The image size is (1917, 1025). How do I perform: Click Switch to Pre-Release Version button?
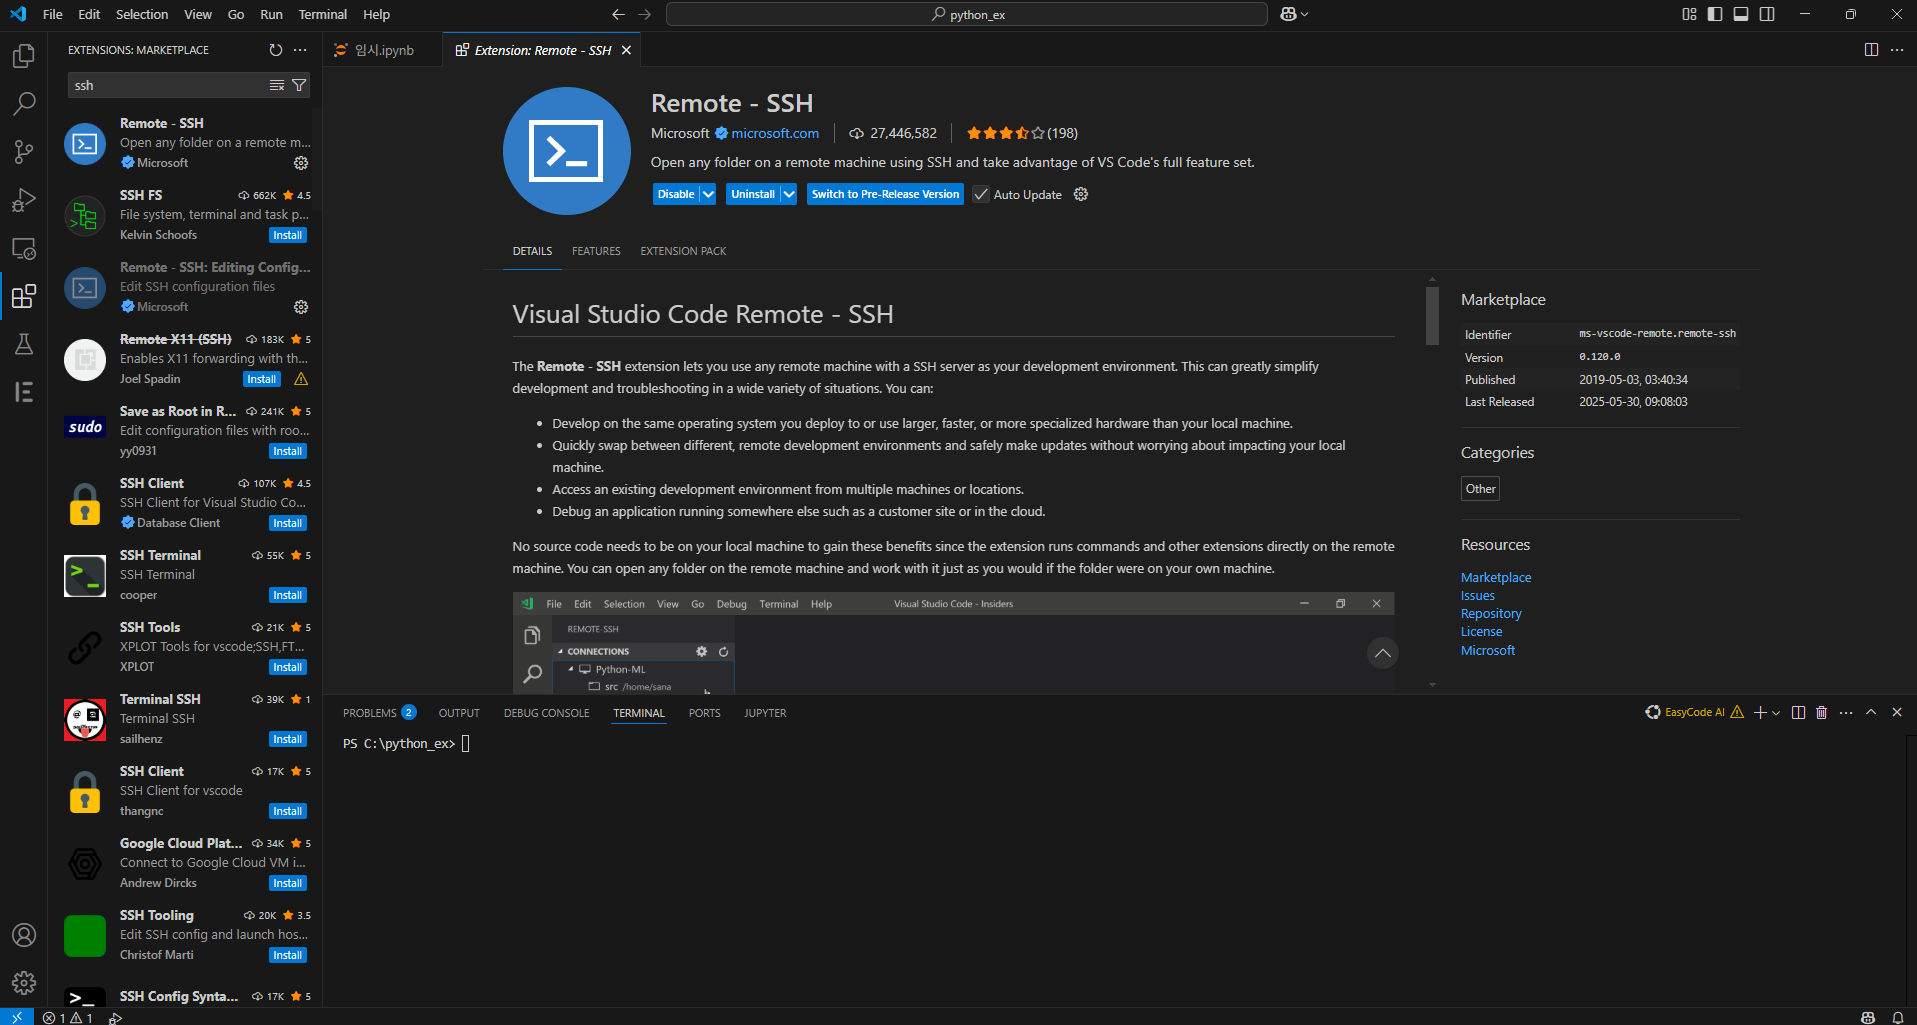tap(885, 194)
